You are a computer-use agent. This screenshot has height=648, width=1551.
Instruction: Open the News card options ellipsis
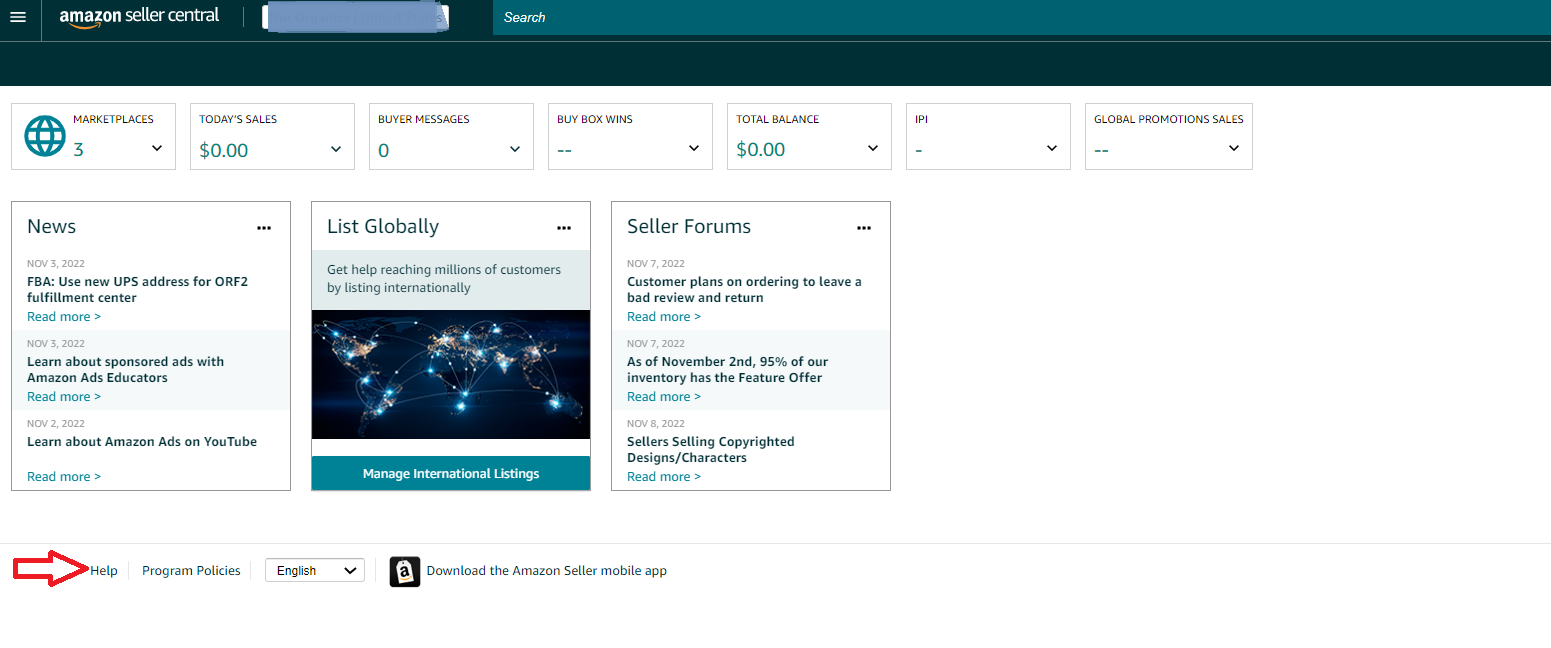[x=264, y=228]
